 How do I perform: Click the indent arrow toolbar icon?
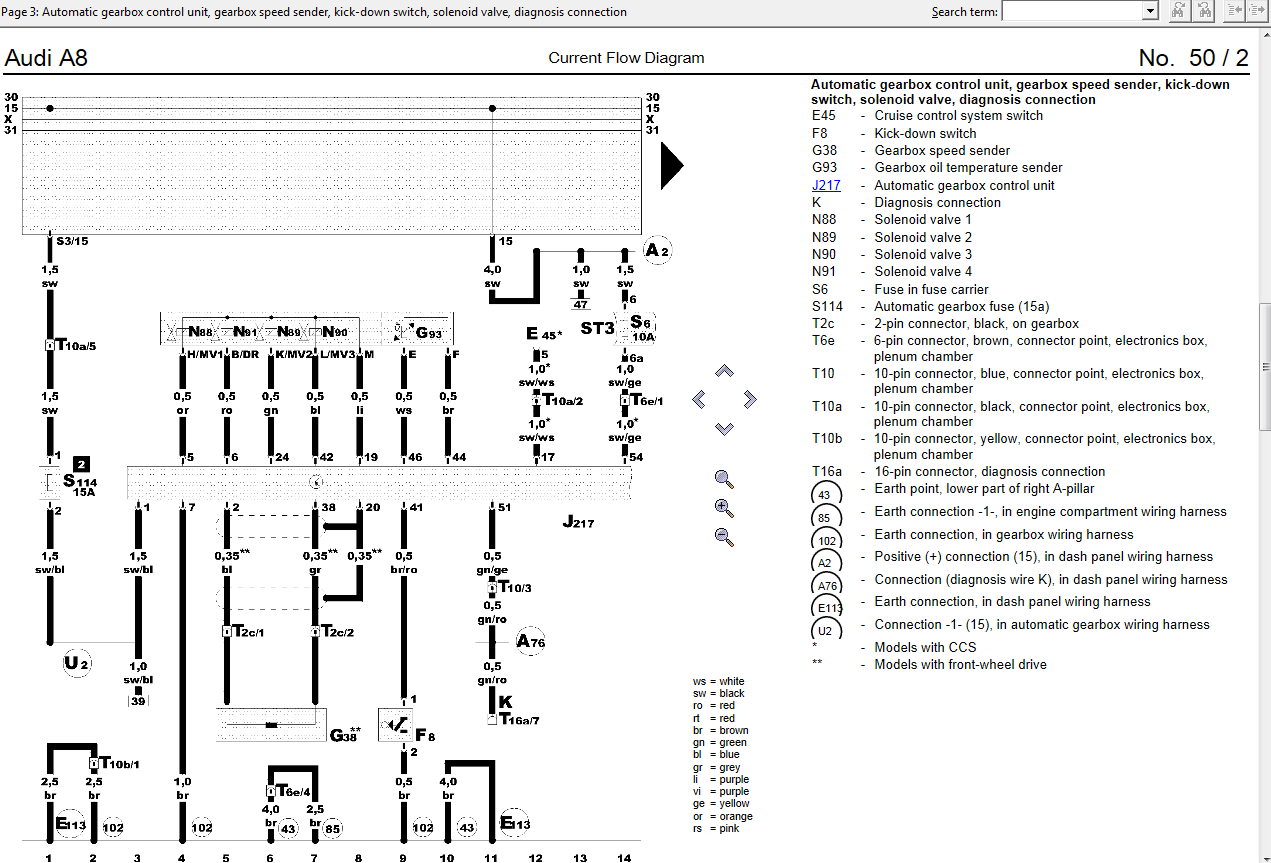(1257, 11)
